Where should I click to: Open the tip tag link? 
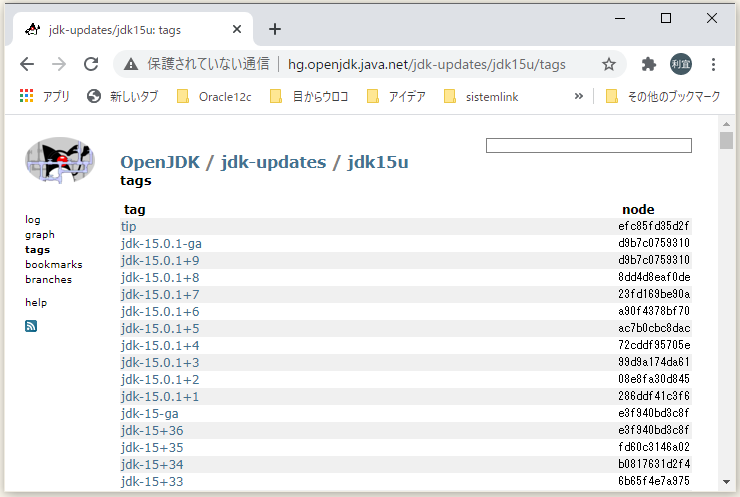pos(128,227)
